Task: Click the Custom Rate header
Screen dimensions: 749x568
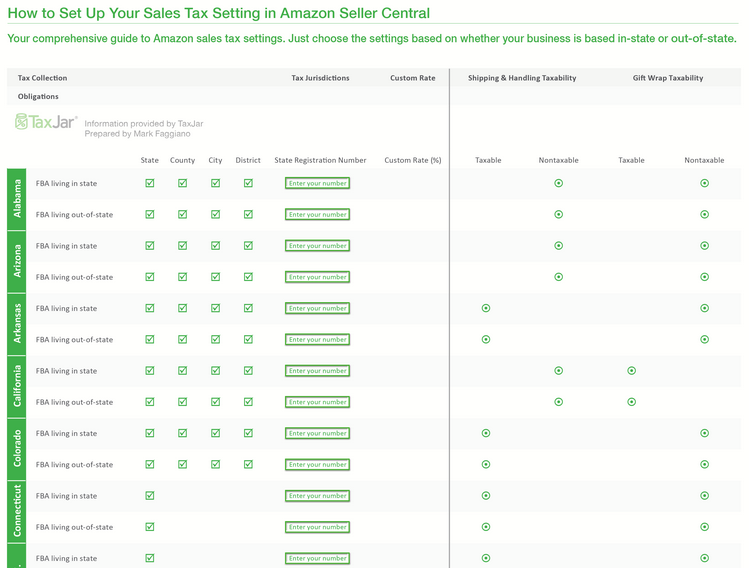Action: 413,78
